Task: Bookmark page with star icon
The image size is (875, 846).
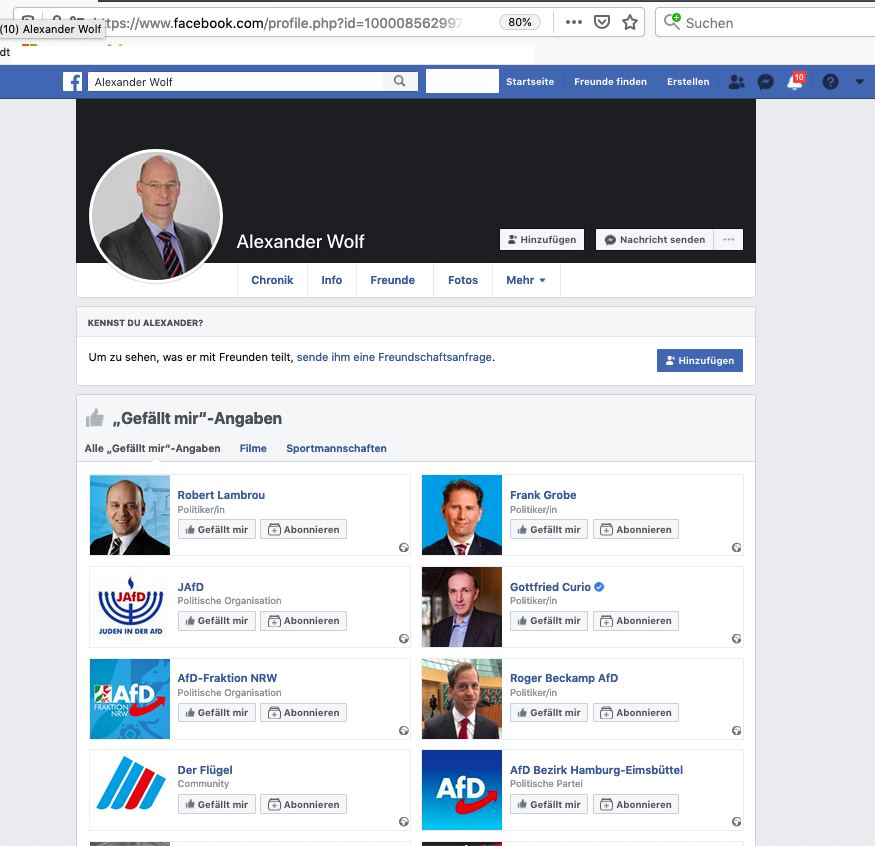Action: pos(630,22)
